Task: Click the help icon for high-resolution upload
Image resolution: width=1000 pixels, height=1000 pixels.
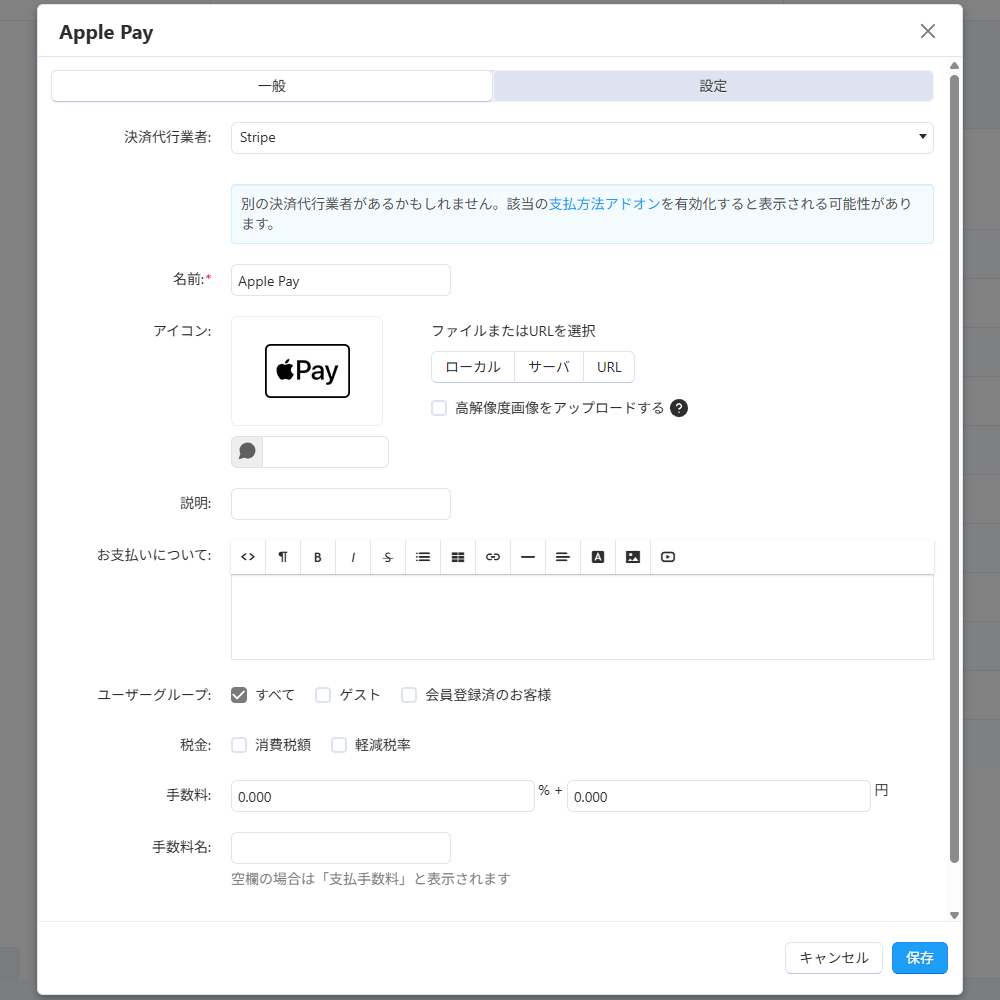Action: click(679, 408)
